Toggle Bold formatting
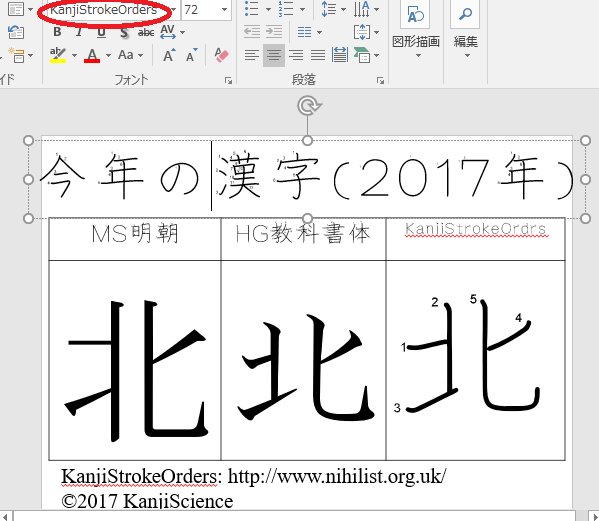The width and height of the screenshot is (599, 521). coord(57,32)
